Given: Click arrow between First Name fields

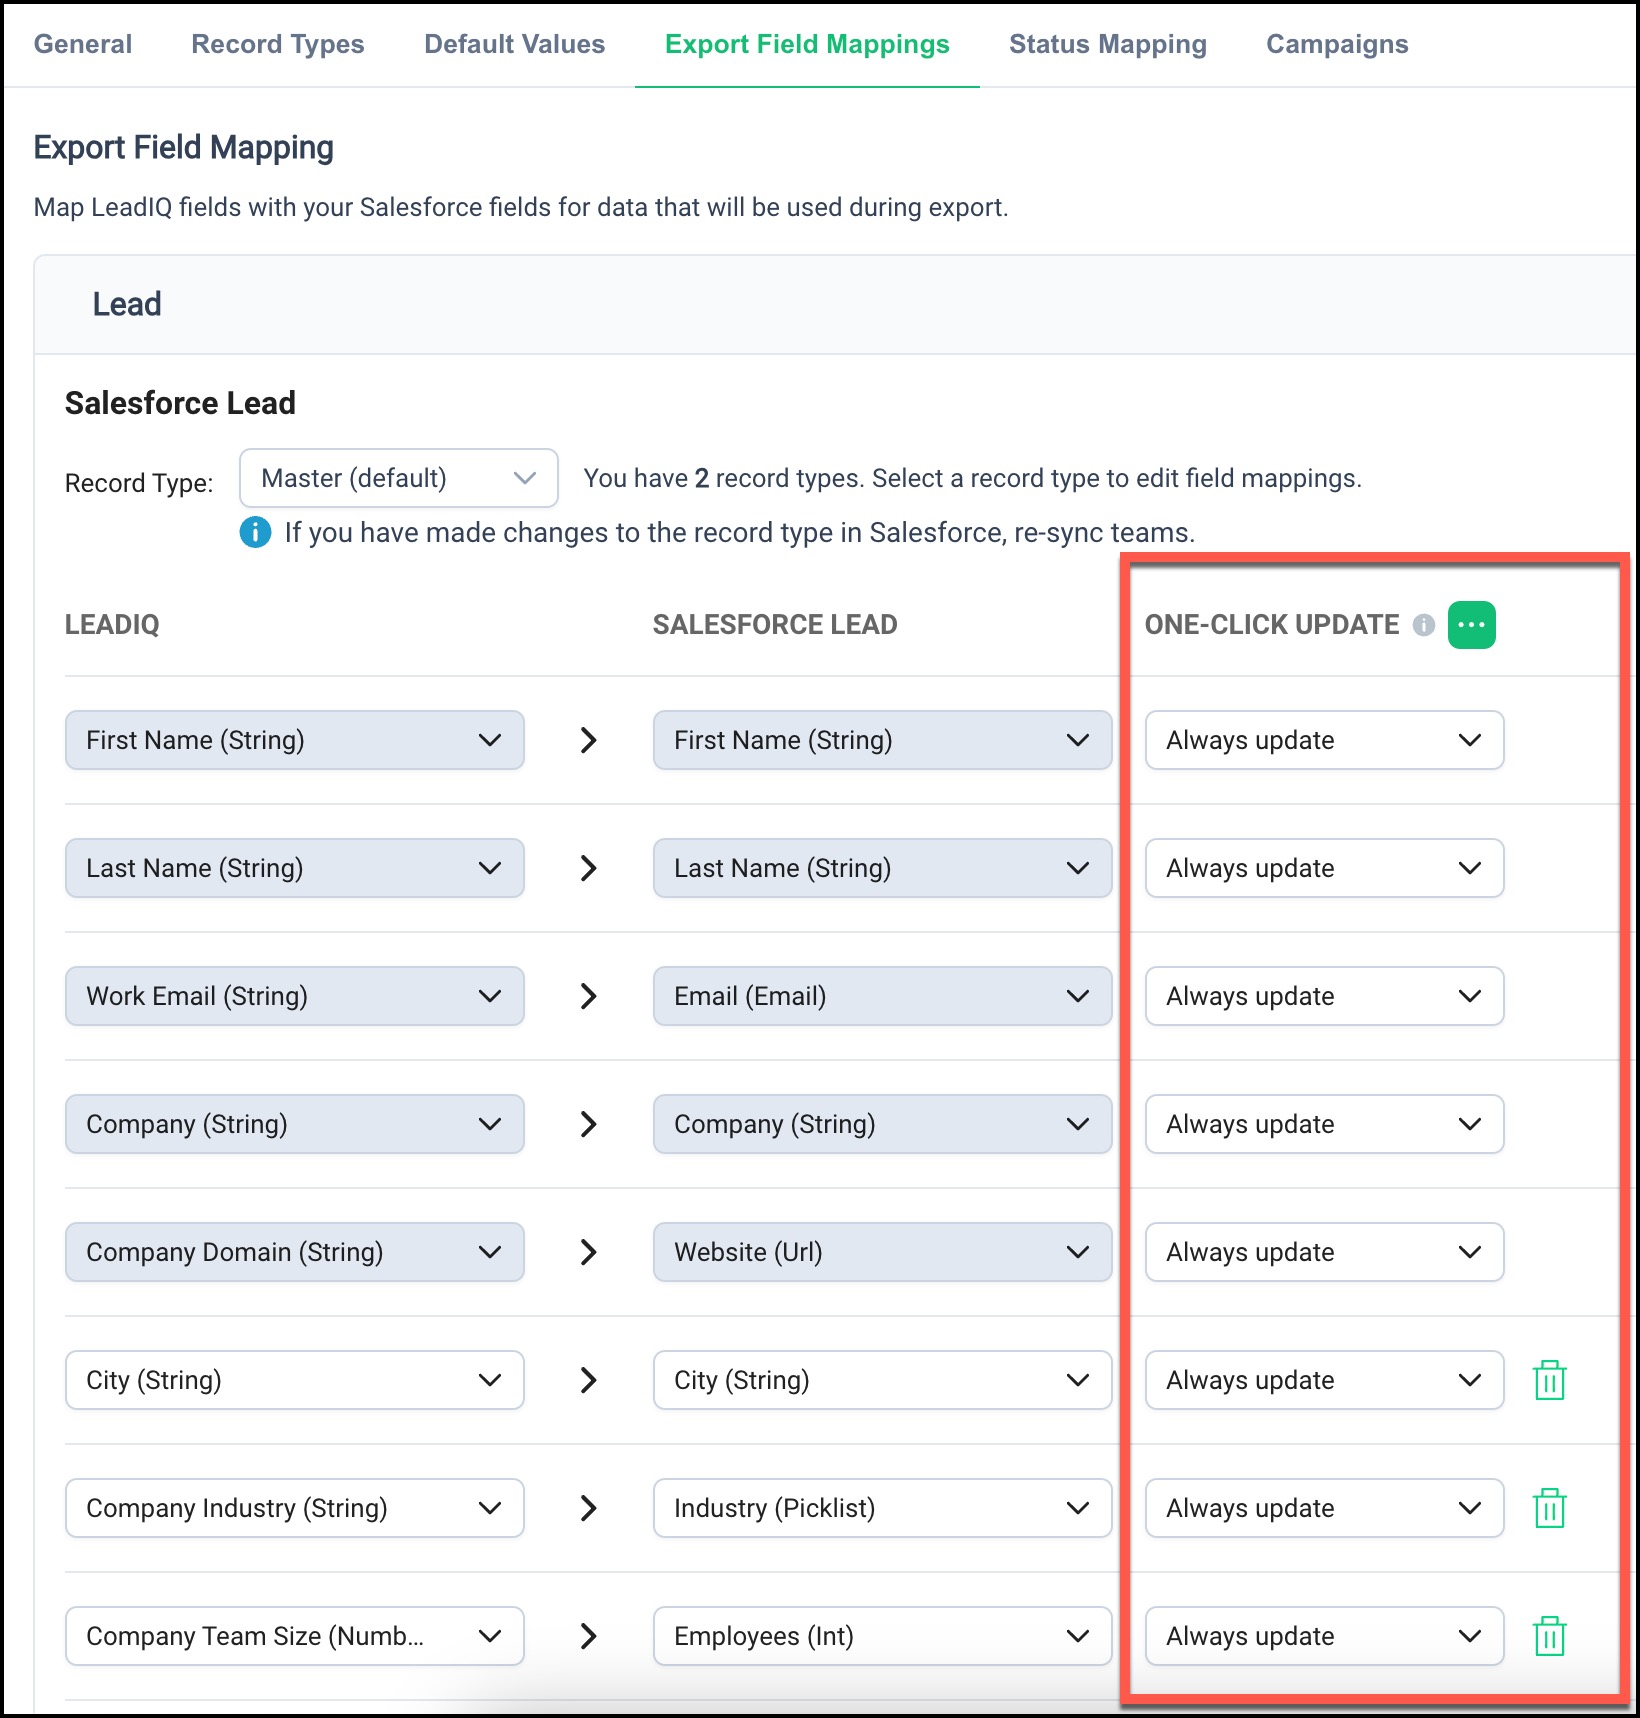Looking at the screenshot, I should pos(588,740).
